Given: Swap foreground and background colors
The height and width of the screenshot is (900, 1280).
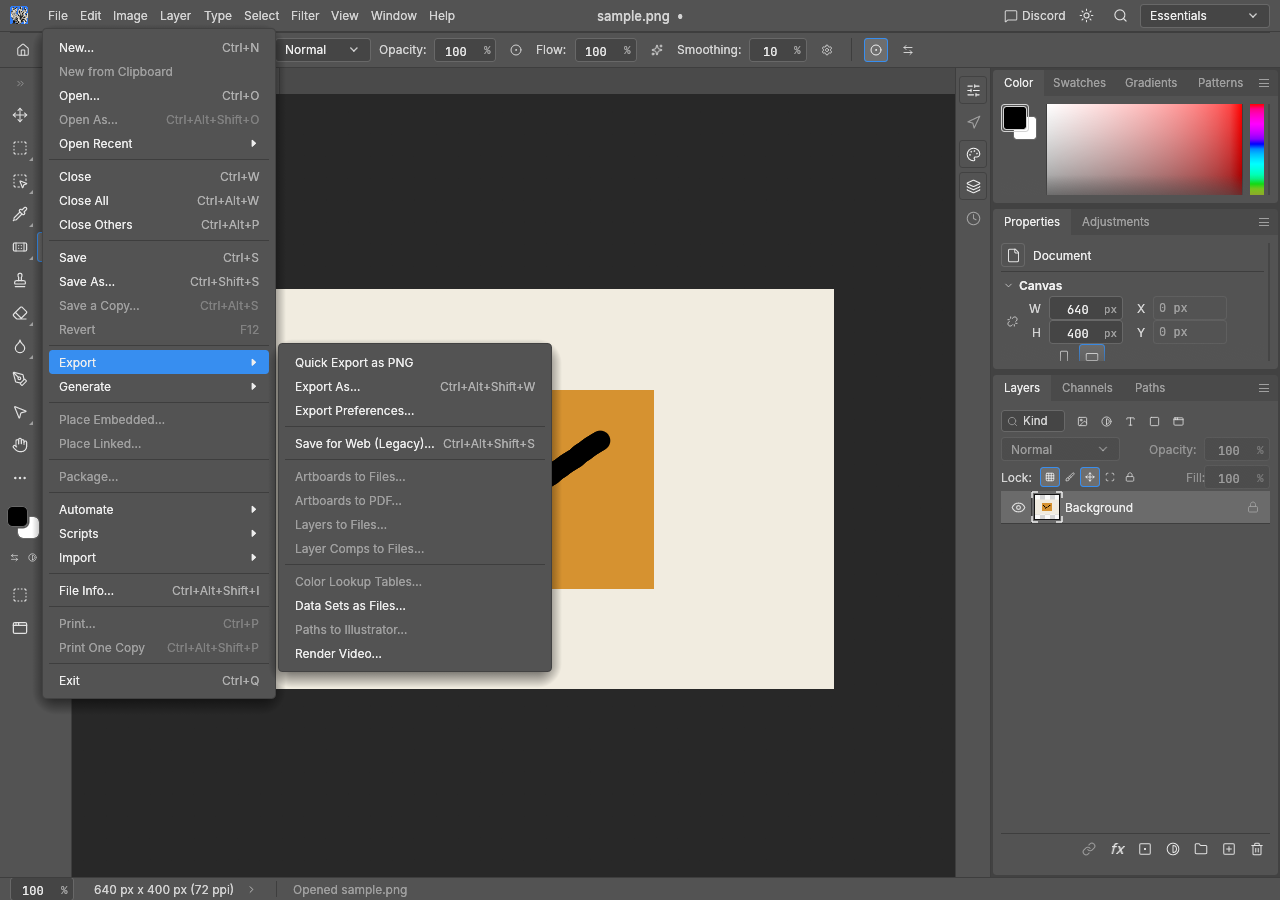Looking at the screenshot, I should (14, 557).
